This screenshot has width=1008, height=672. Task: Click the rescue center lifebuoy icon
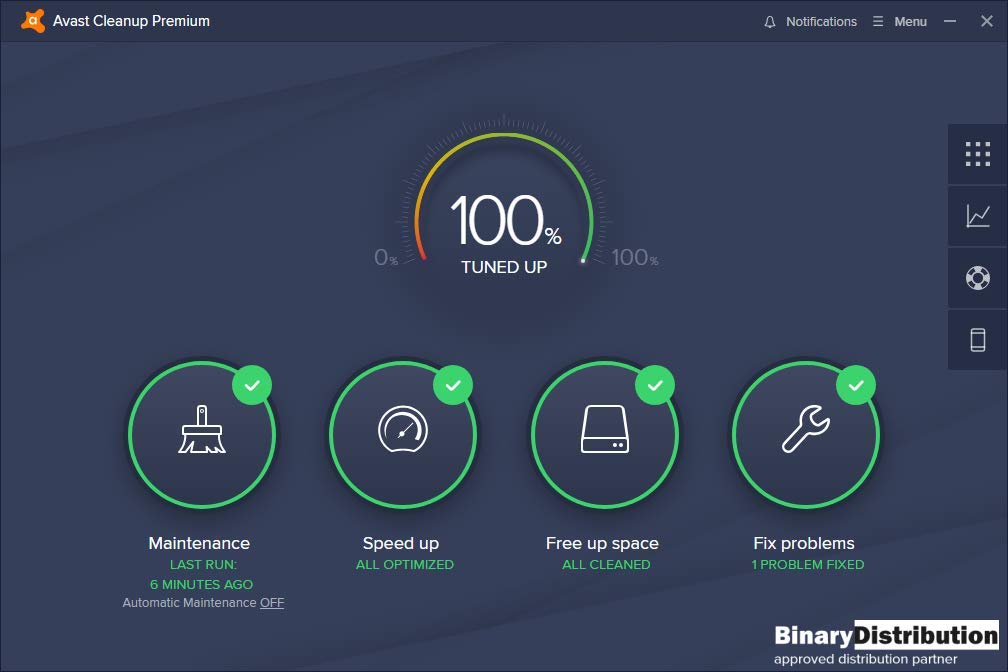[977, 278]
